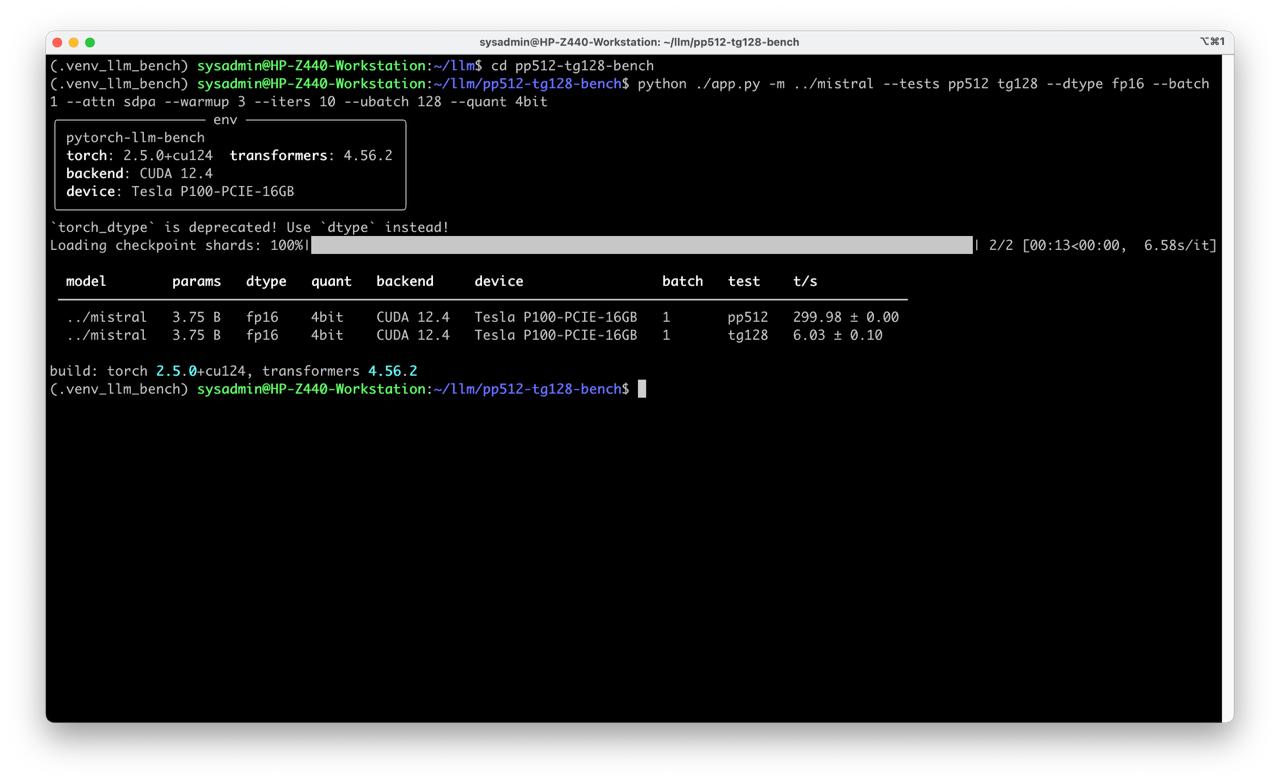Click the checkpoint shards loading progress bar
Screen dimensions: 1280x783
641,246
